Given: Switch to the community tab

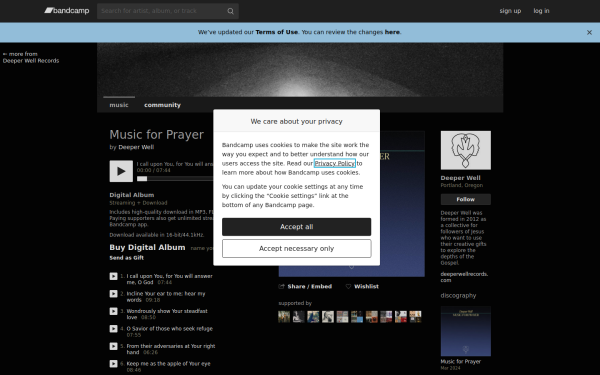Looking at the screenshot, I should [162, 105].
